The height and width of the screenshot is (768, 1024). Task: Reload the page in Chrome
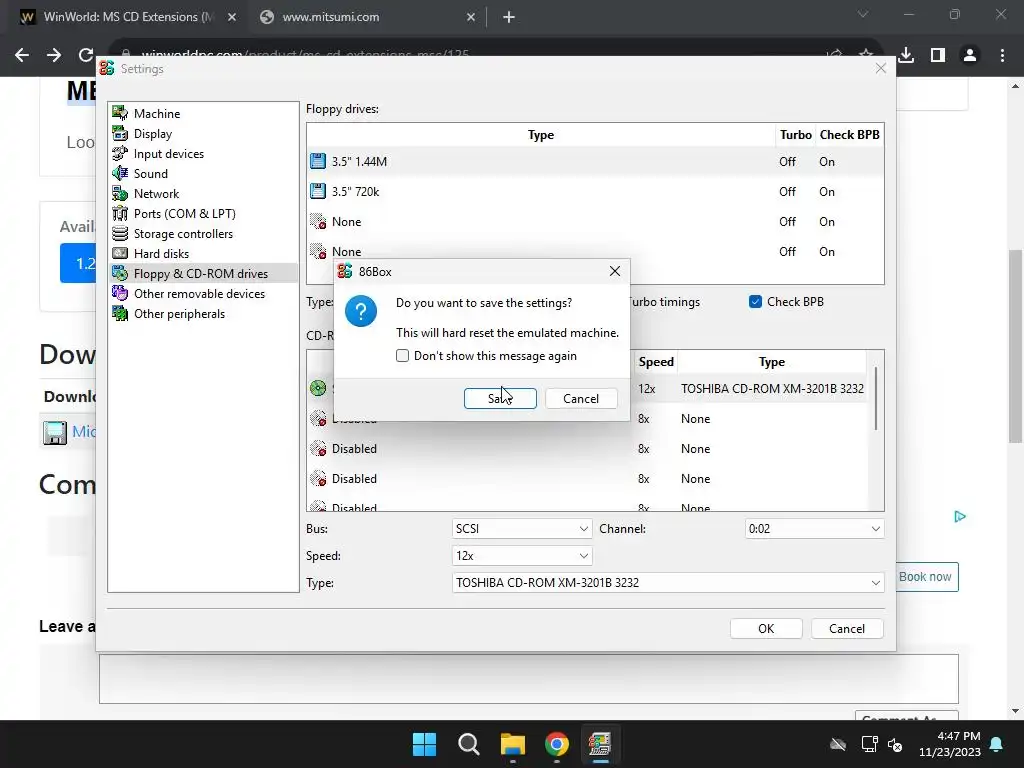[86, 55]
